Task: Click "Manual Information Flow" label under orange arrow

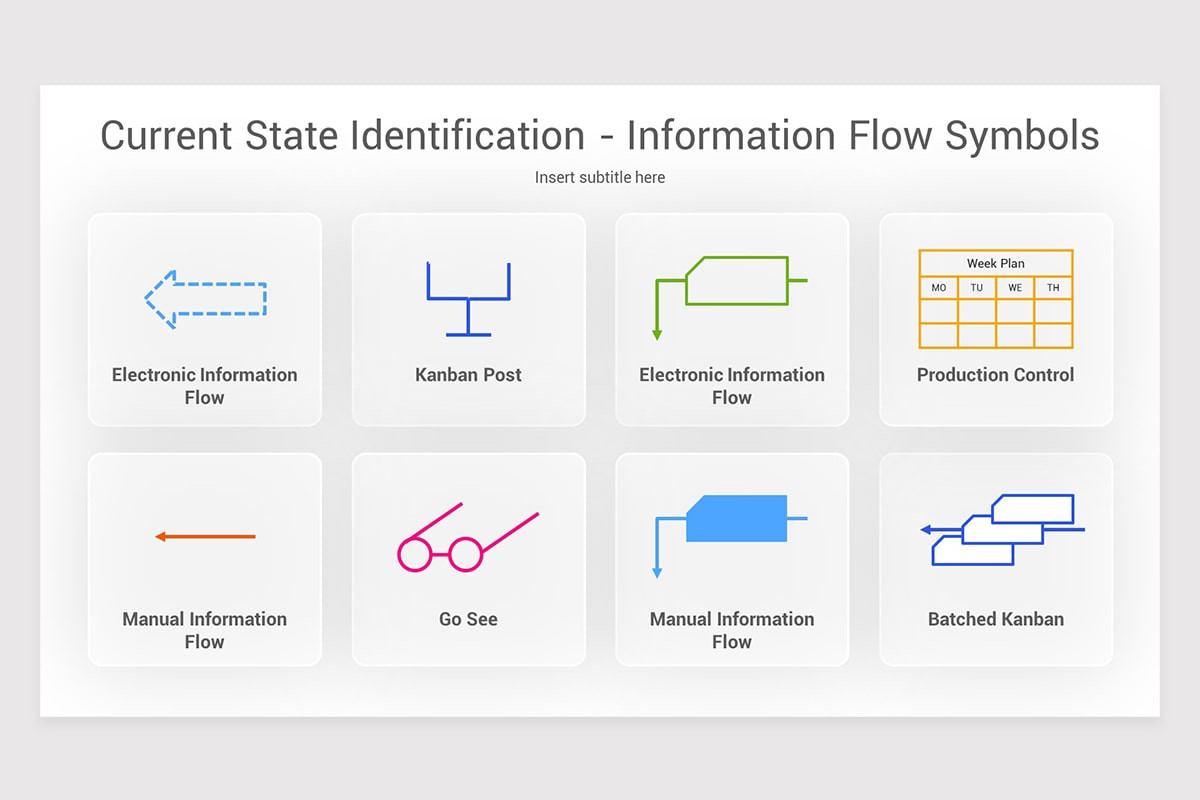Action: point(205,630)
